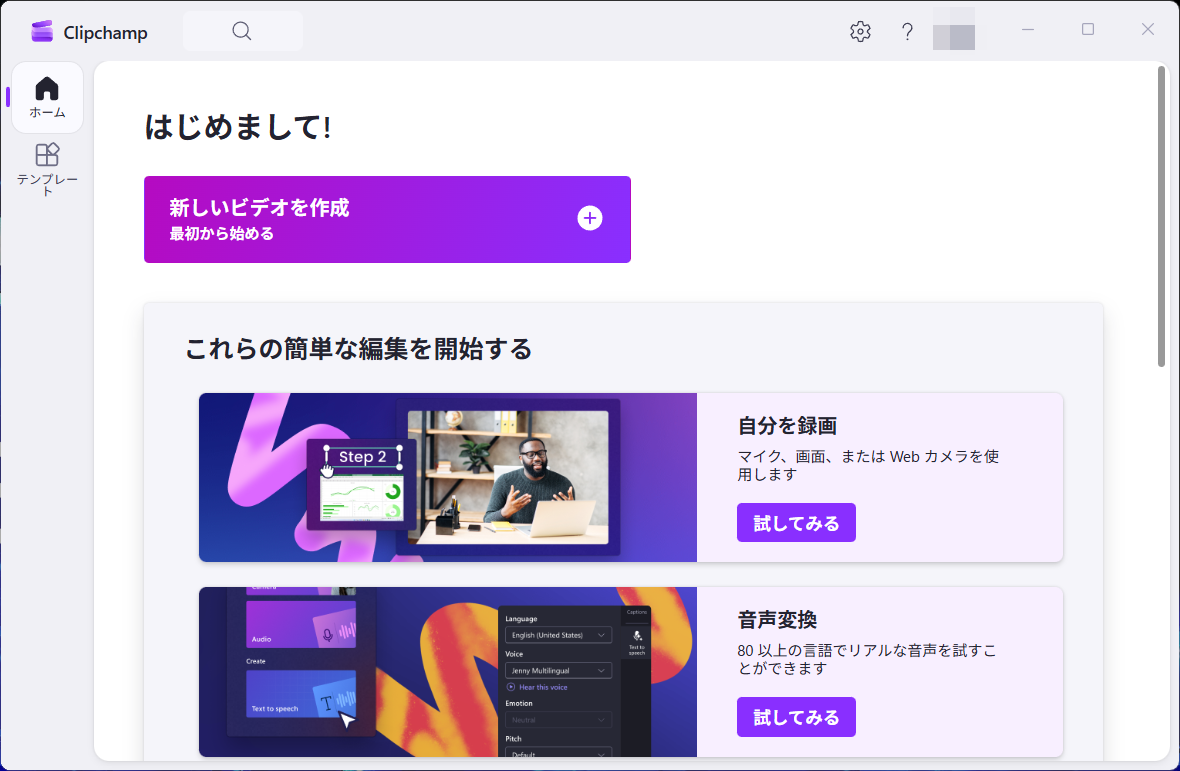Image resolution: width=1180 pixels, height=771 pixels.
Task: Click the Clipchamp logo icon
Action: coord(42,32)
